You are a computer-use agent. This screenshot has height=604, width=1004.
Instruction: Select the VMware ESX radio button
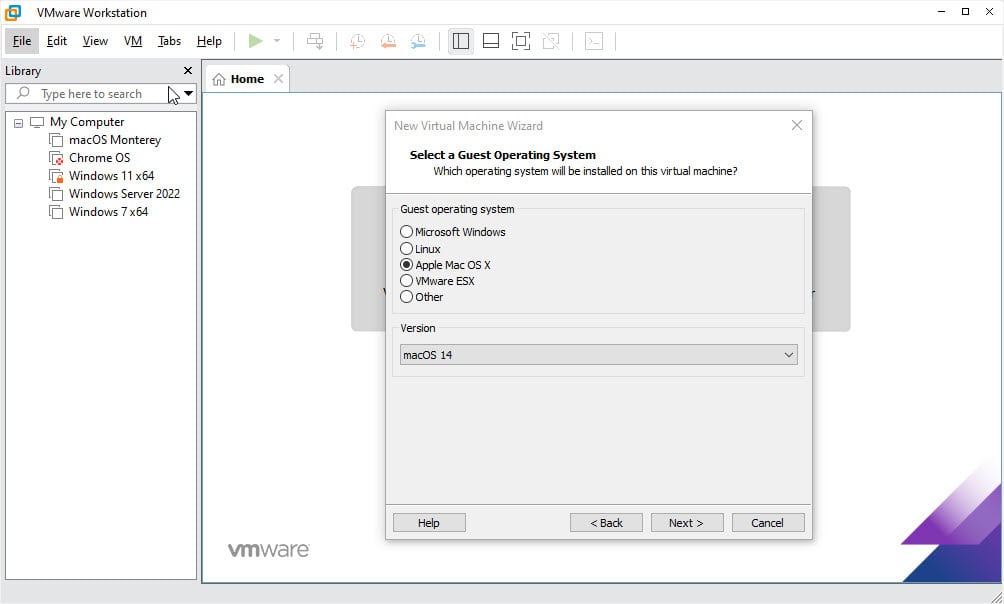pos(406,281)
